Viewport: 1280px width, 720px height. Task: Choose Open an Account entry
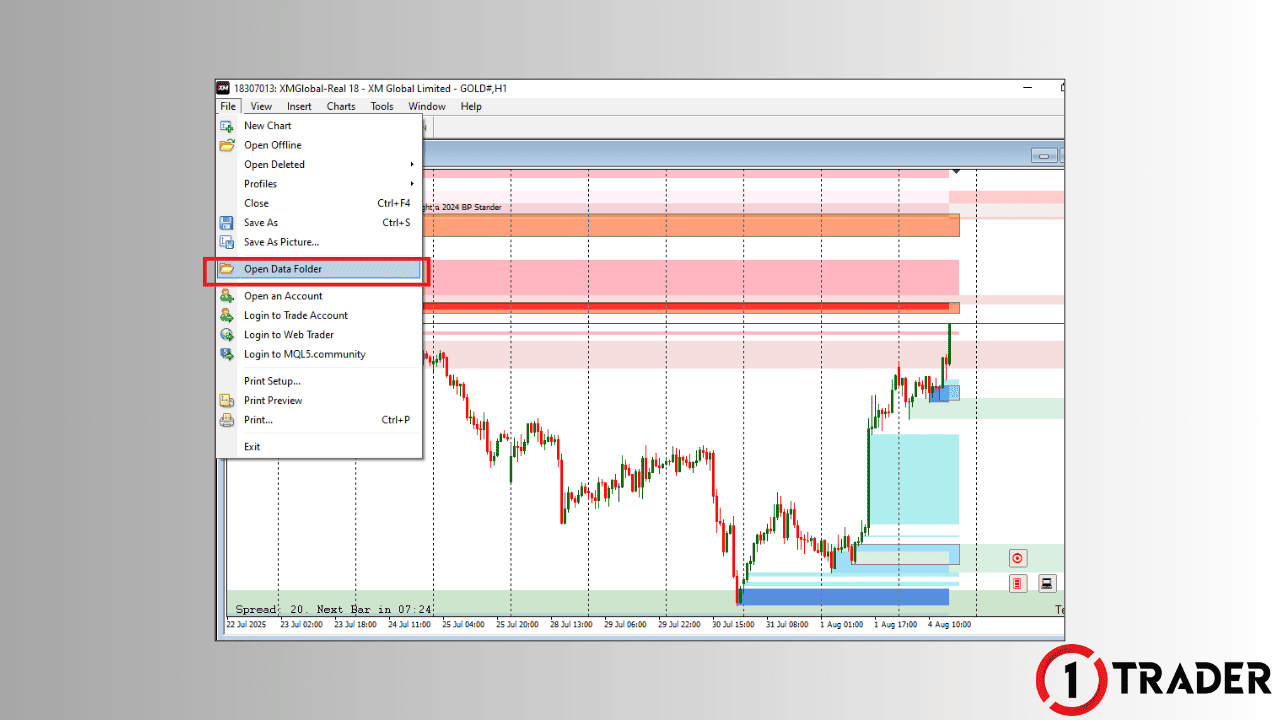[319, 296]
